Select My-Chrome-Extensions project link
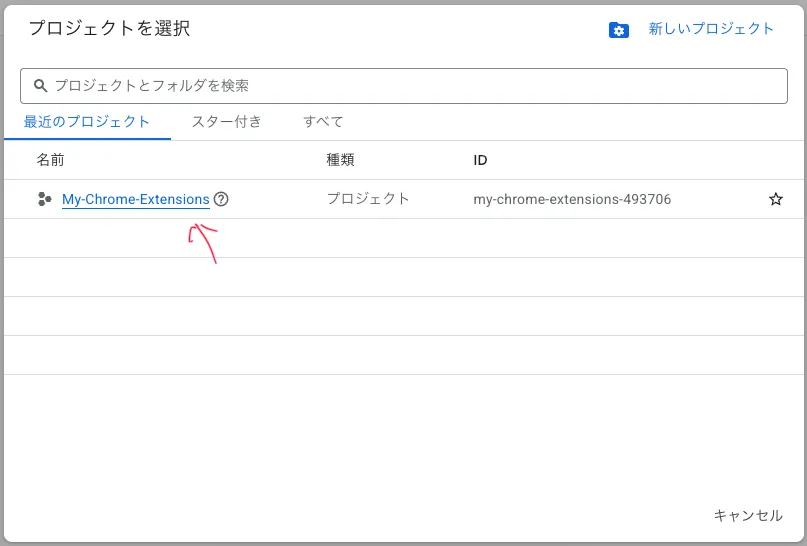Viewport: 807px width, 546px height. 136,199
